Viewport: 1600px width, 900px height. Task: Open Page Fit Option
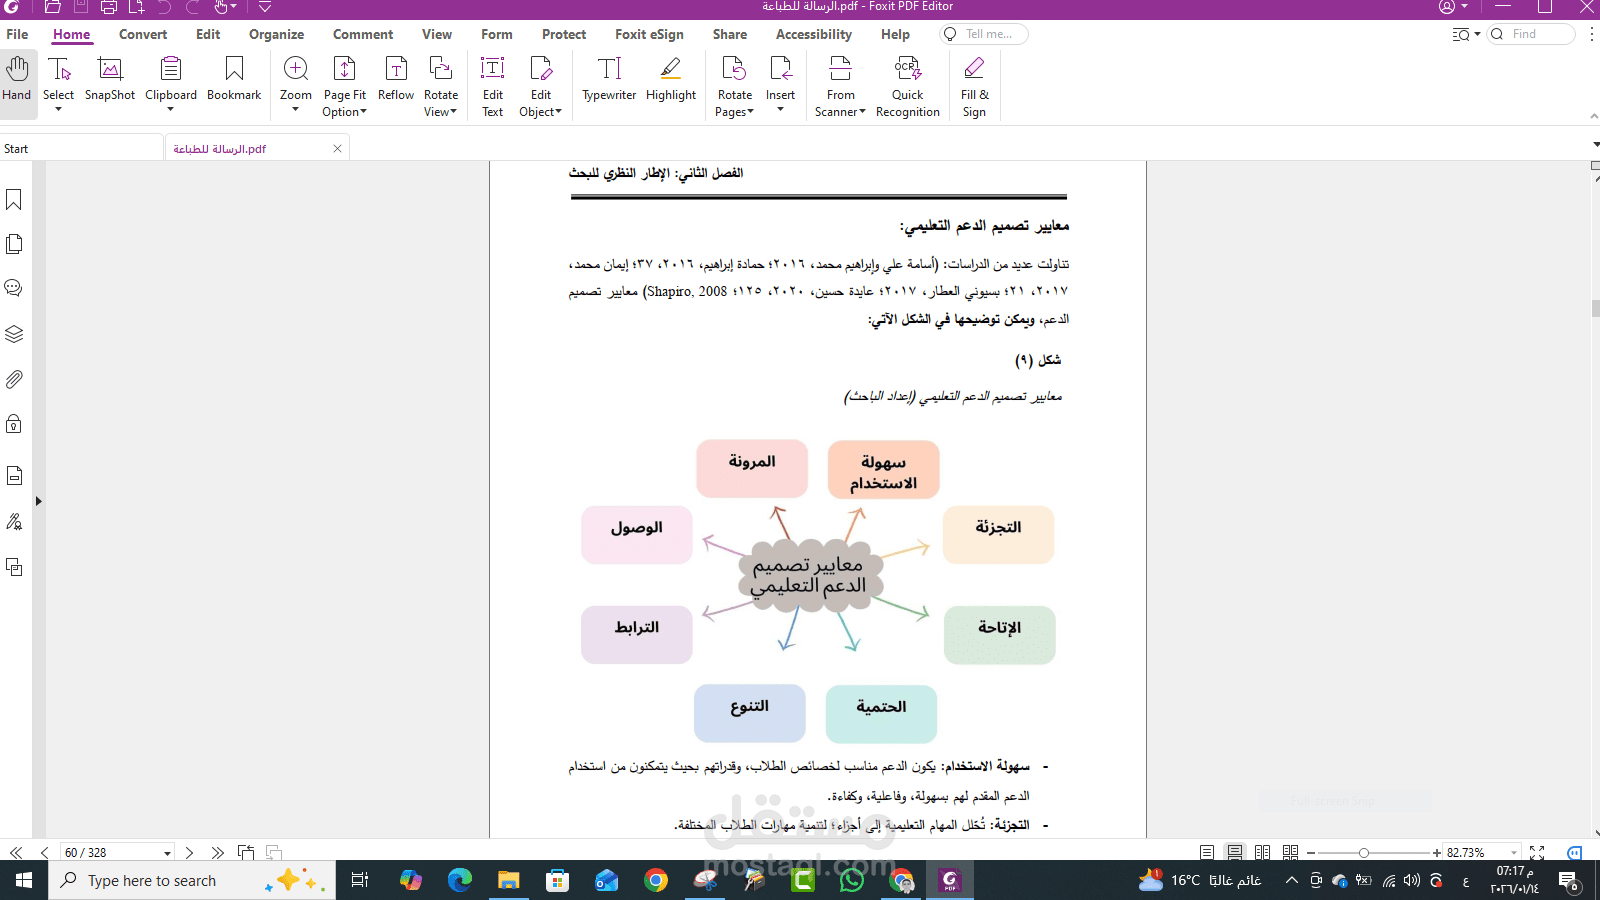[344, 86]
